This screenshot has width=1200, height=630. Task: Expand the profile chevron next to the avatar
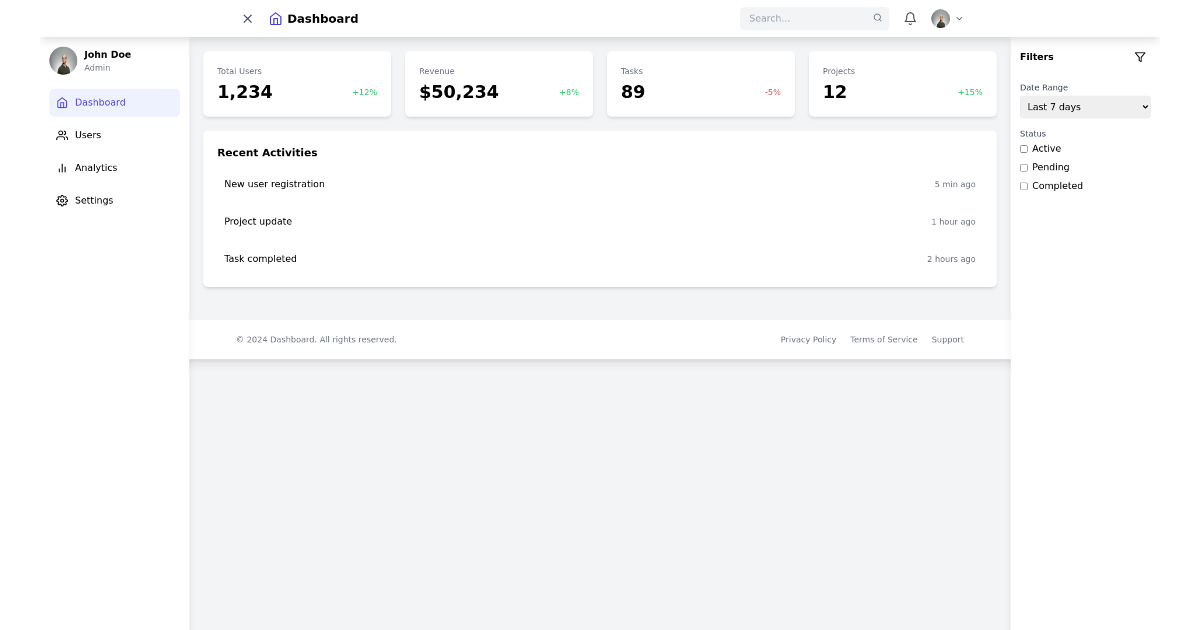(959, 18)
